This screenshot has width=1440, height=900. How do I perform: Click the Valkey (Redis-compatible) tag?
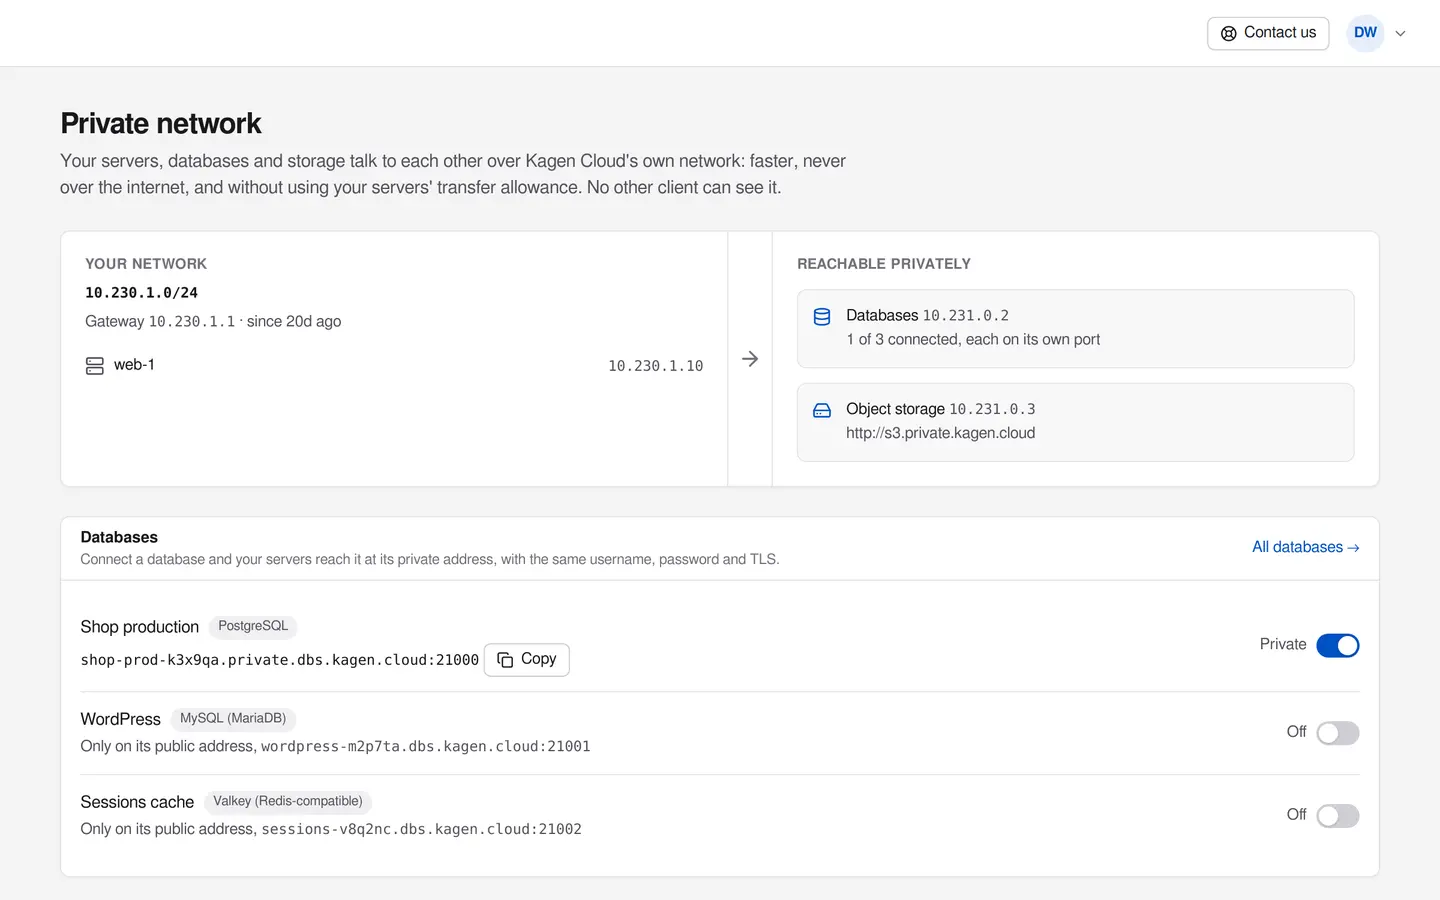click(x=288, y=801)
